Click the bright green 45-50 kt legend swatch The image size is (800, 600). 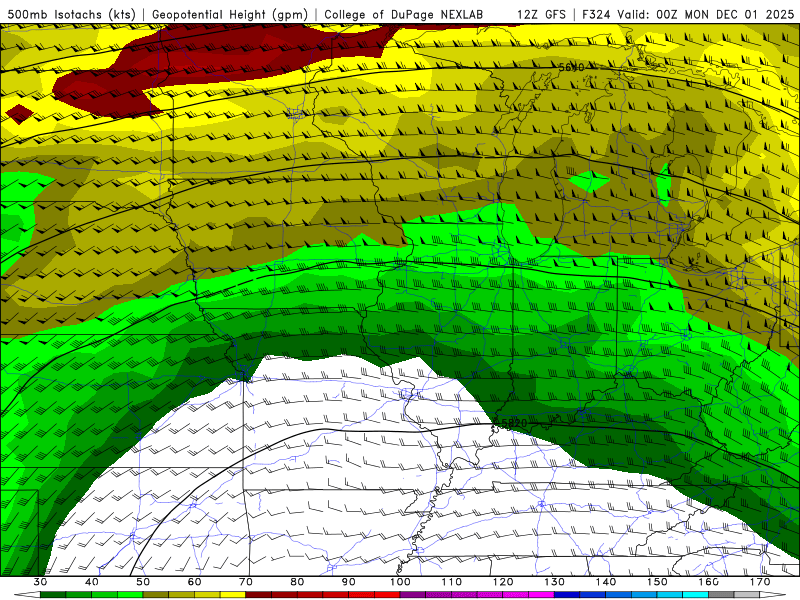click(x=130, y=595)
